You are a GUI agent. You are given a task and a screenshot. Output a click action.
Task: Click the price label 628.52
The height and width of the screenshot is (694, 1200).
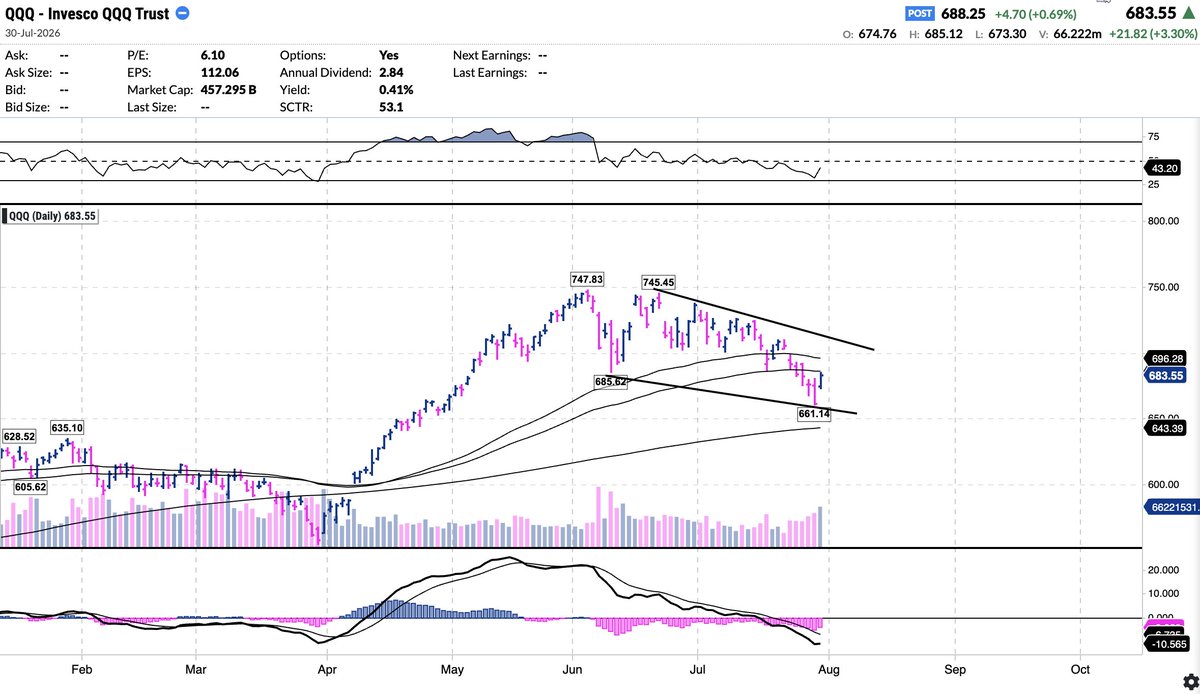coord(19,437)
